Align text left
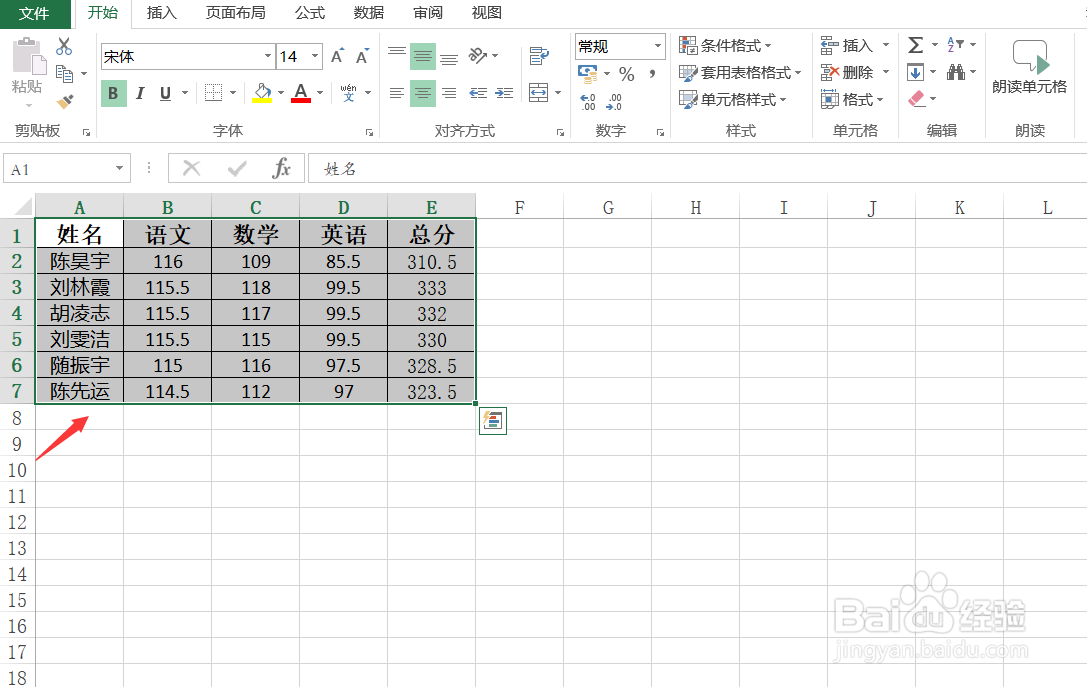 [397, 93]
